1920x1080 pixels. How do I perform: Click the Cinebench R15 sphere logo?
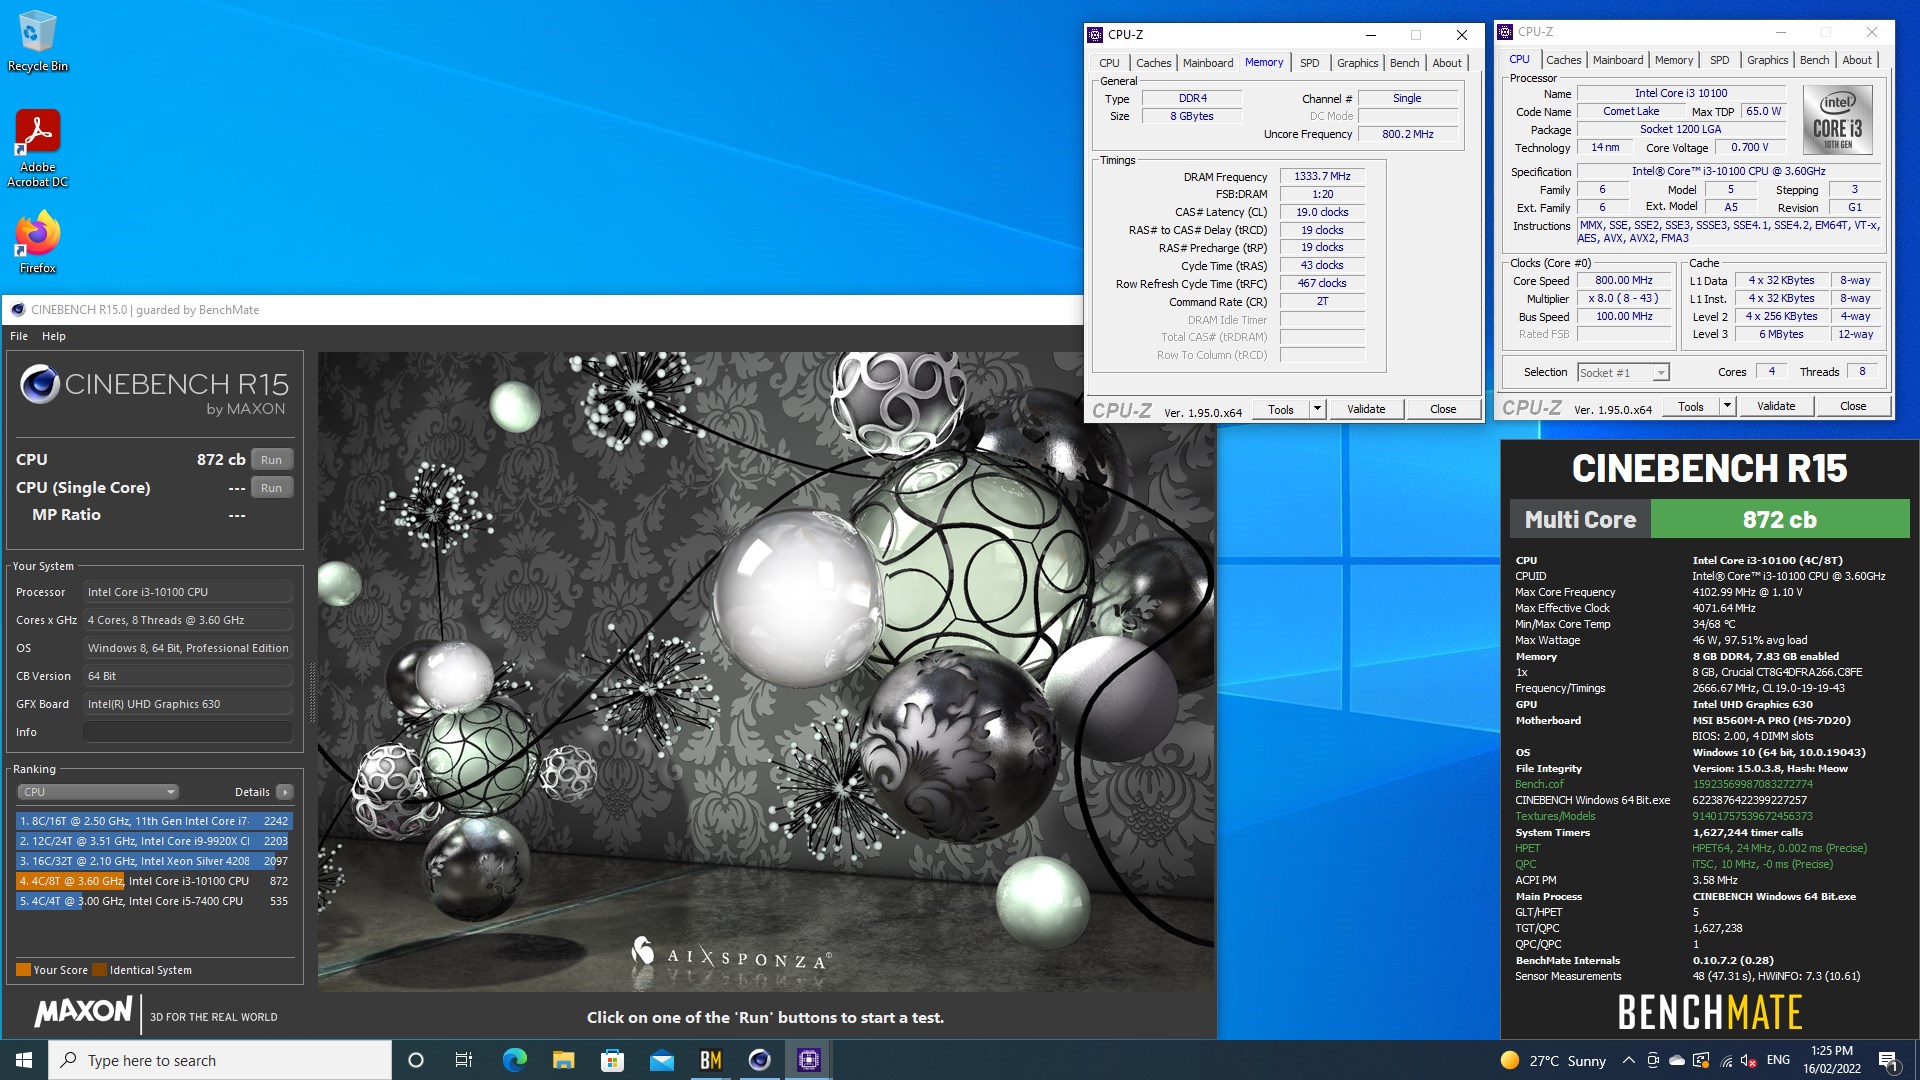point(40,384)
